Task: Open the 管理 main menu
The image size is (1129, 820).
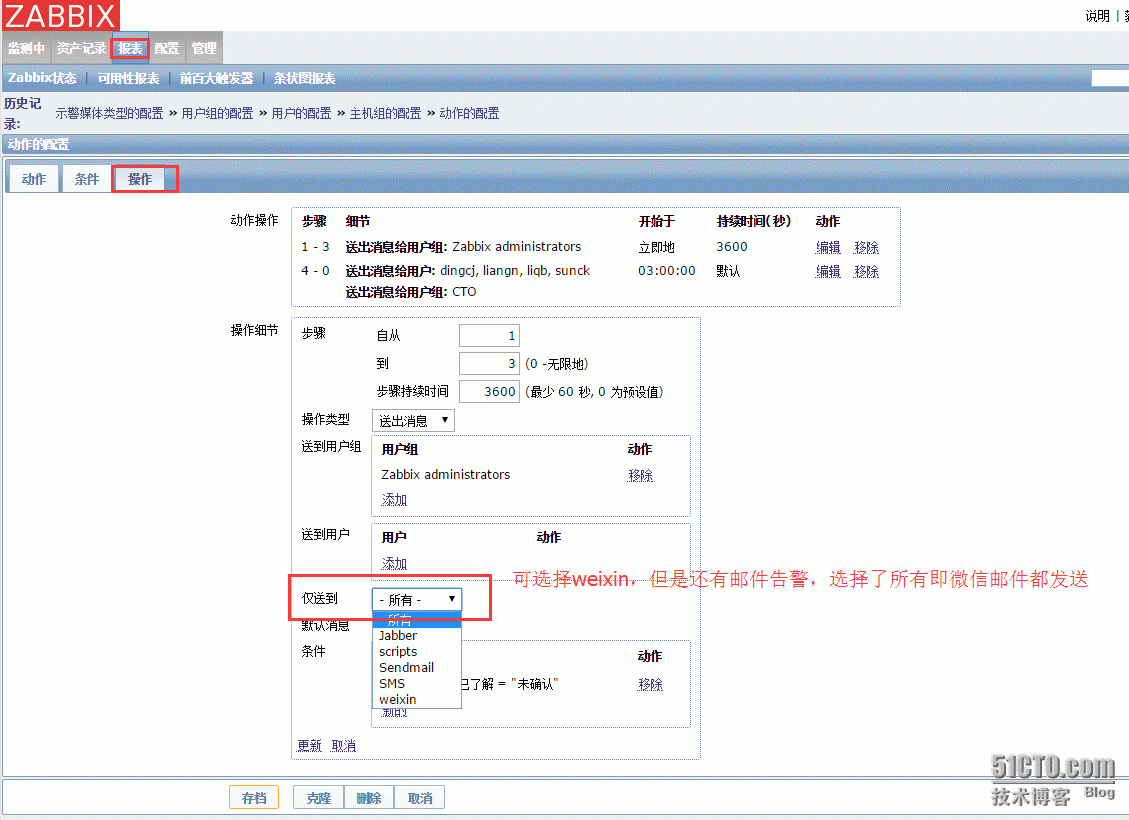Action: [x=204, y=48]
